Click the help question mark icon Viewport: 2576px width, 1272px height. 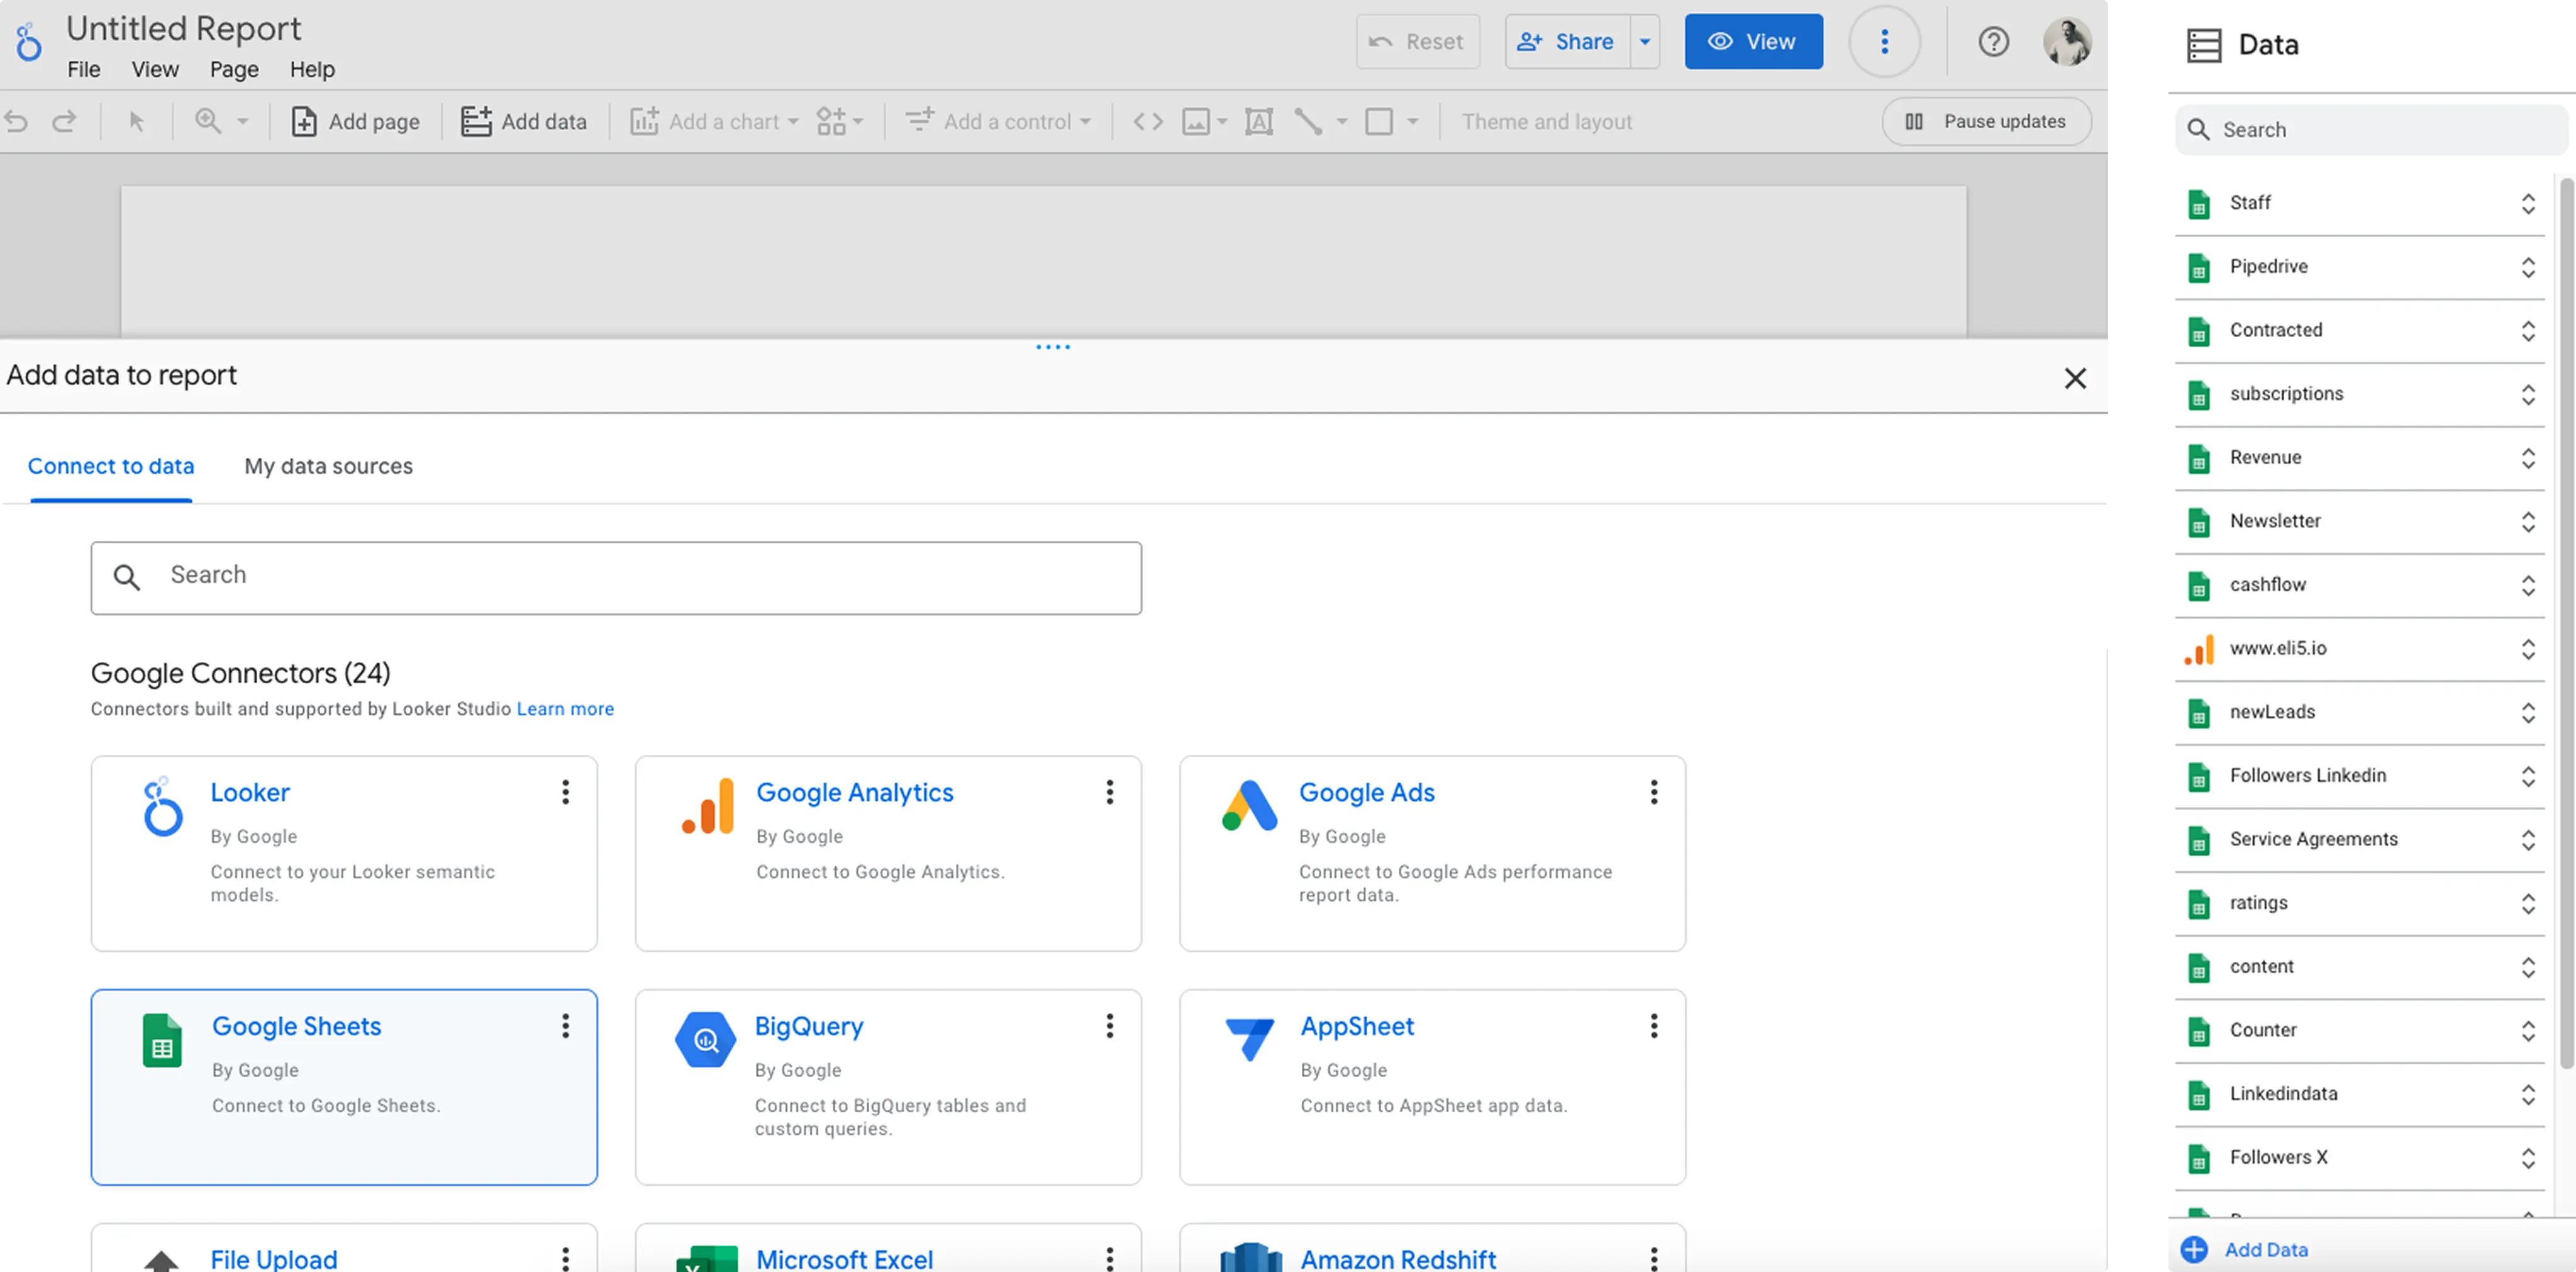pyautogui.click(x=1993, y=42)
